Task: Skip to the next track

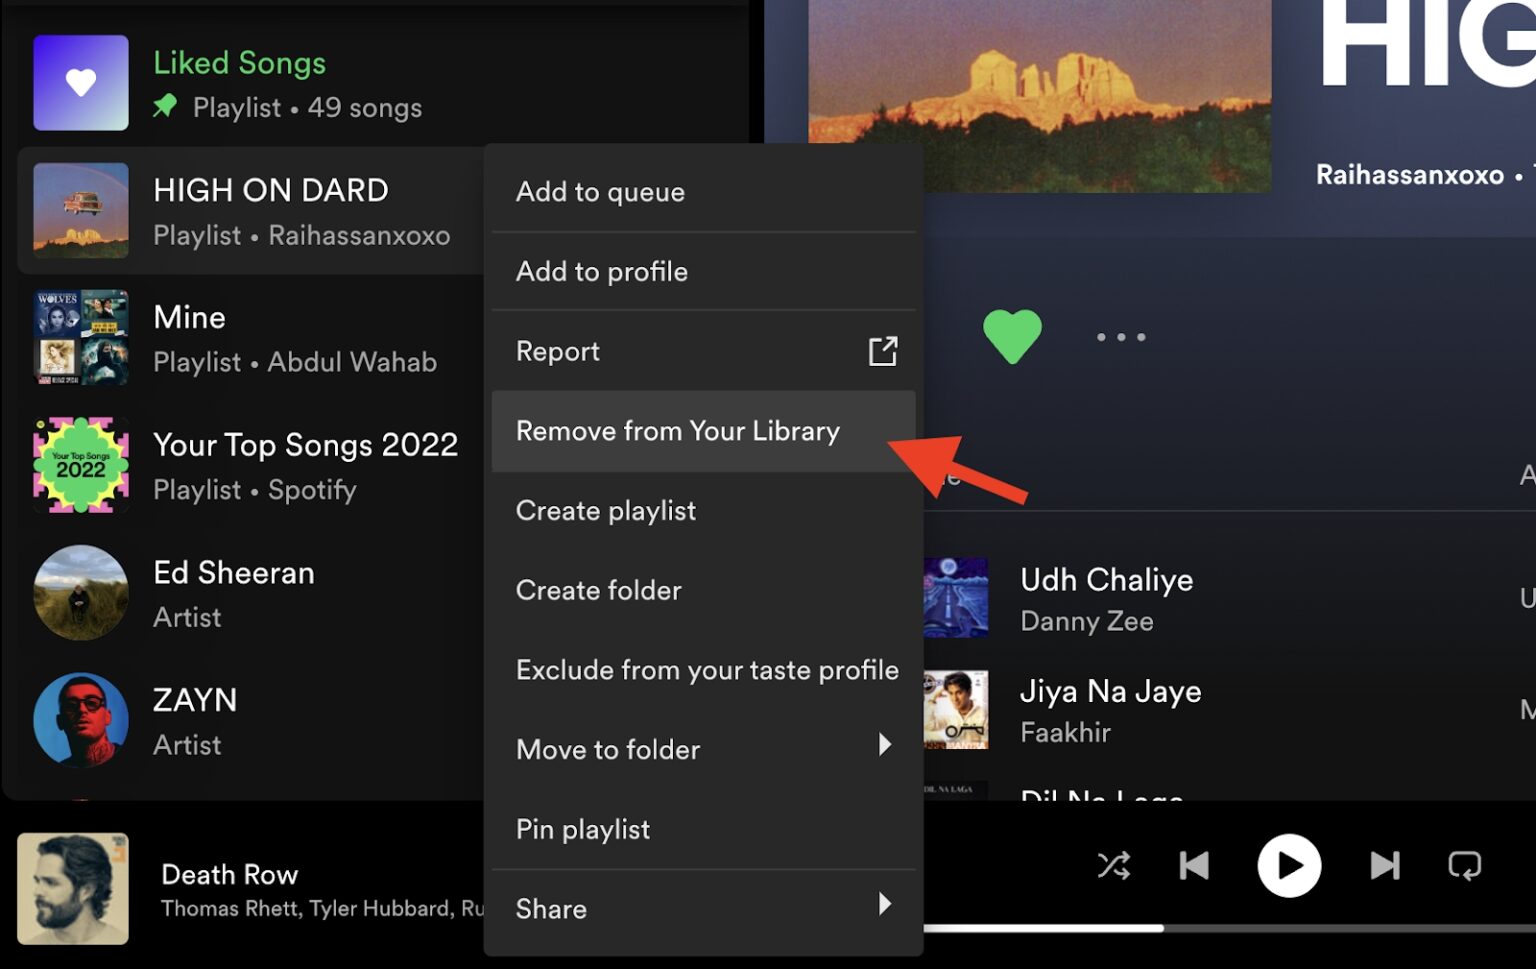Action: [x=1384, y=866]
